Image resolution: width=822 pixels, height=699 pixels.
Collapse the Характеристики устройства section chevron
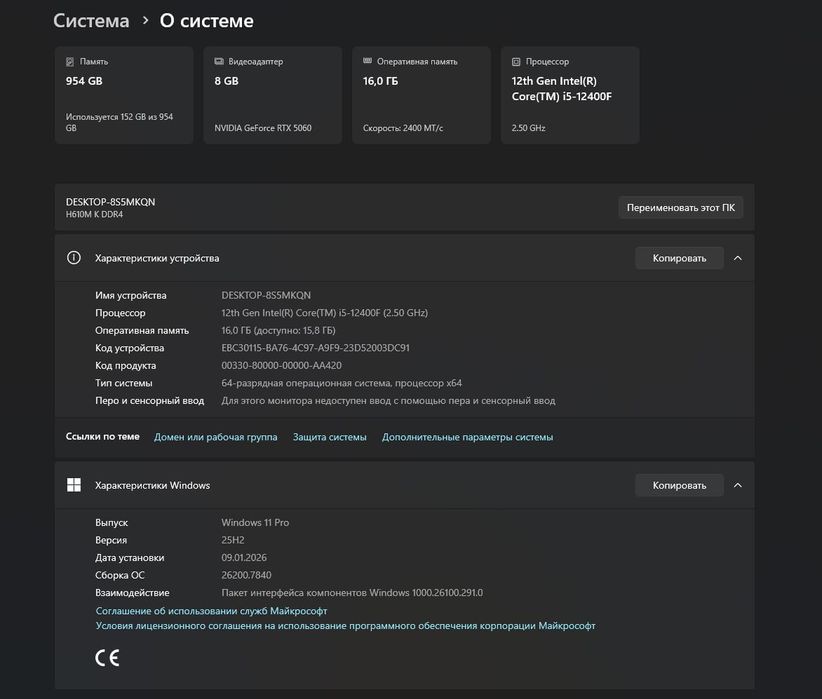738,258
